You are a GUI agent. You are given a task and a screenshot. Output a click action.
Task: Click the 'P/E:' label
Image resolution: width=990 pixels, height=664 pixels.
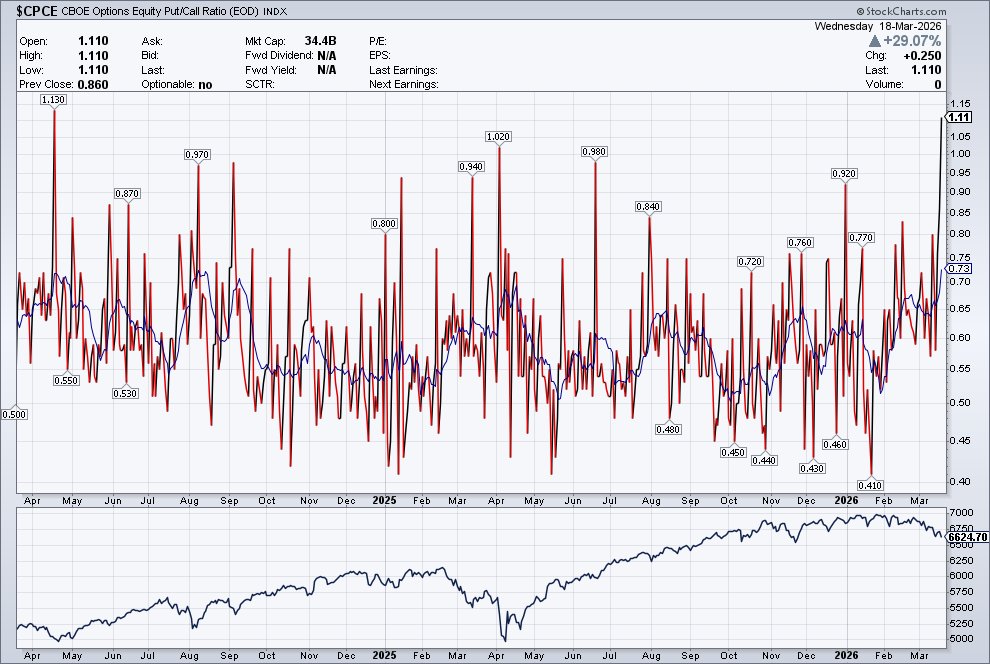pos(378,41)
